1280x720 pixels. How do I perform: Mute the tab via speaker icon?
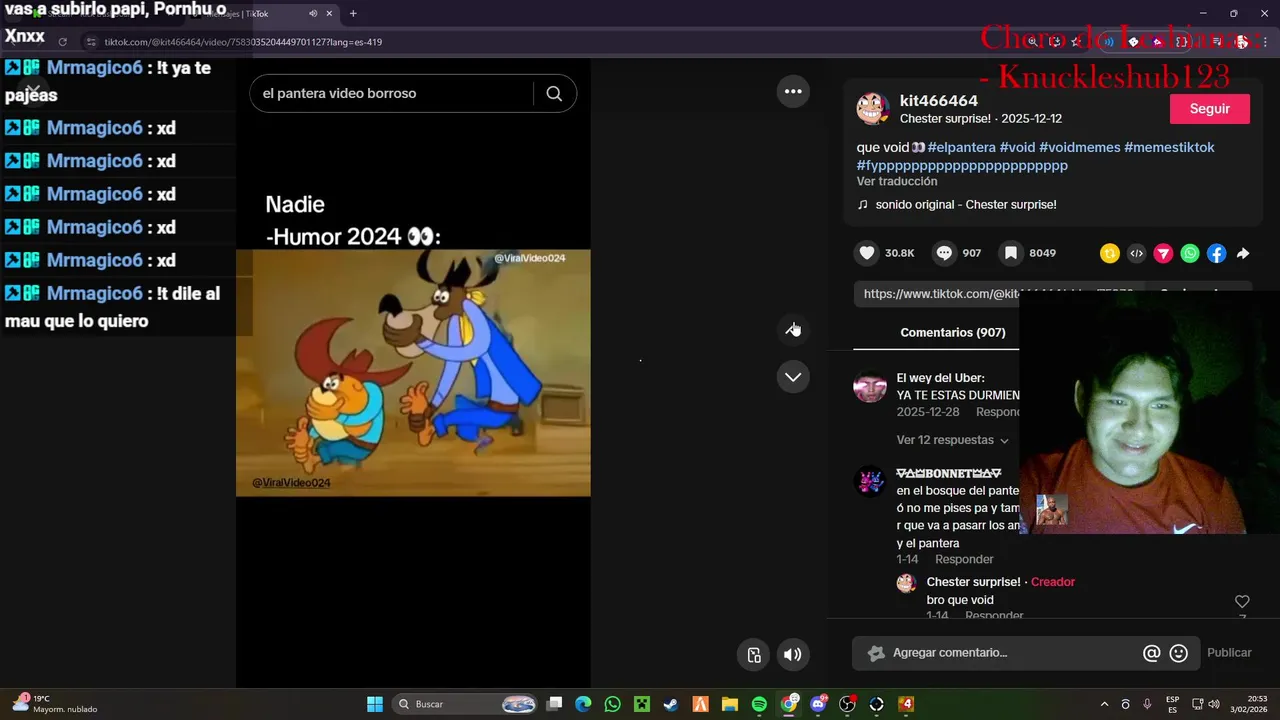click(313, 13)
